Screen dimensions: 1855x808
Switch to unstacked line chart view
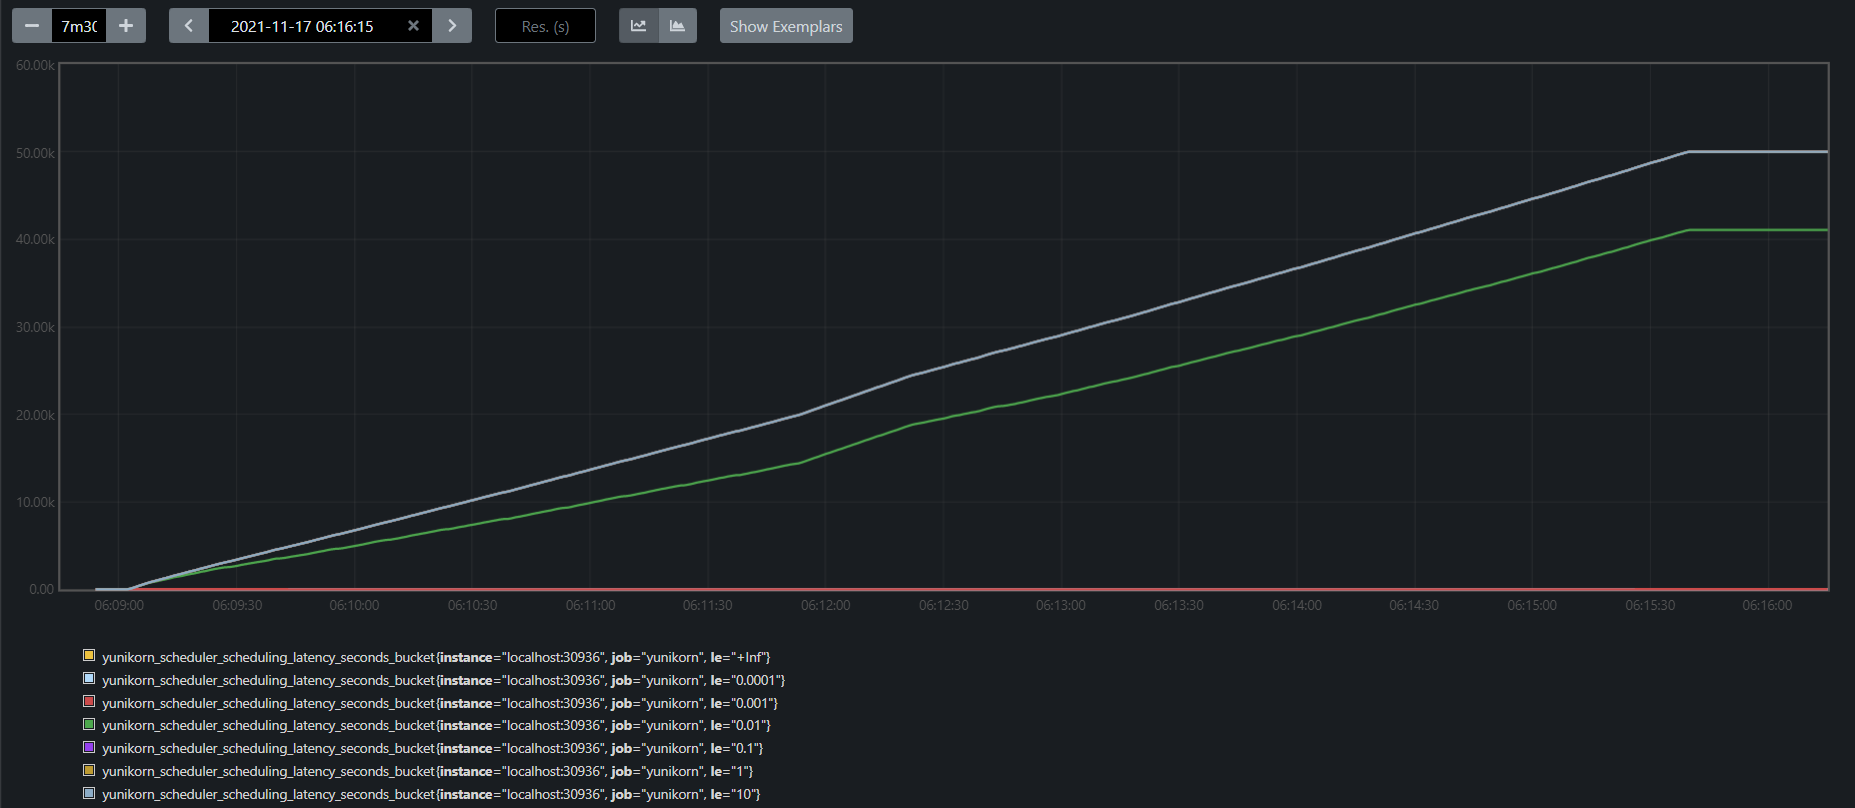(638, 26)
